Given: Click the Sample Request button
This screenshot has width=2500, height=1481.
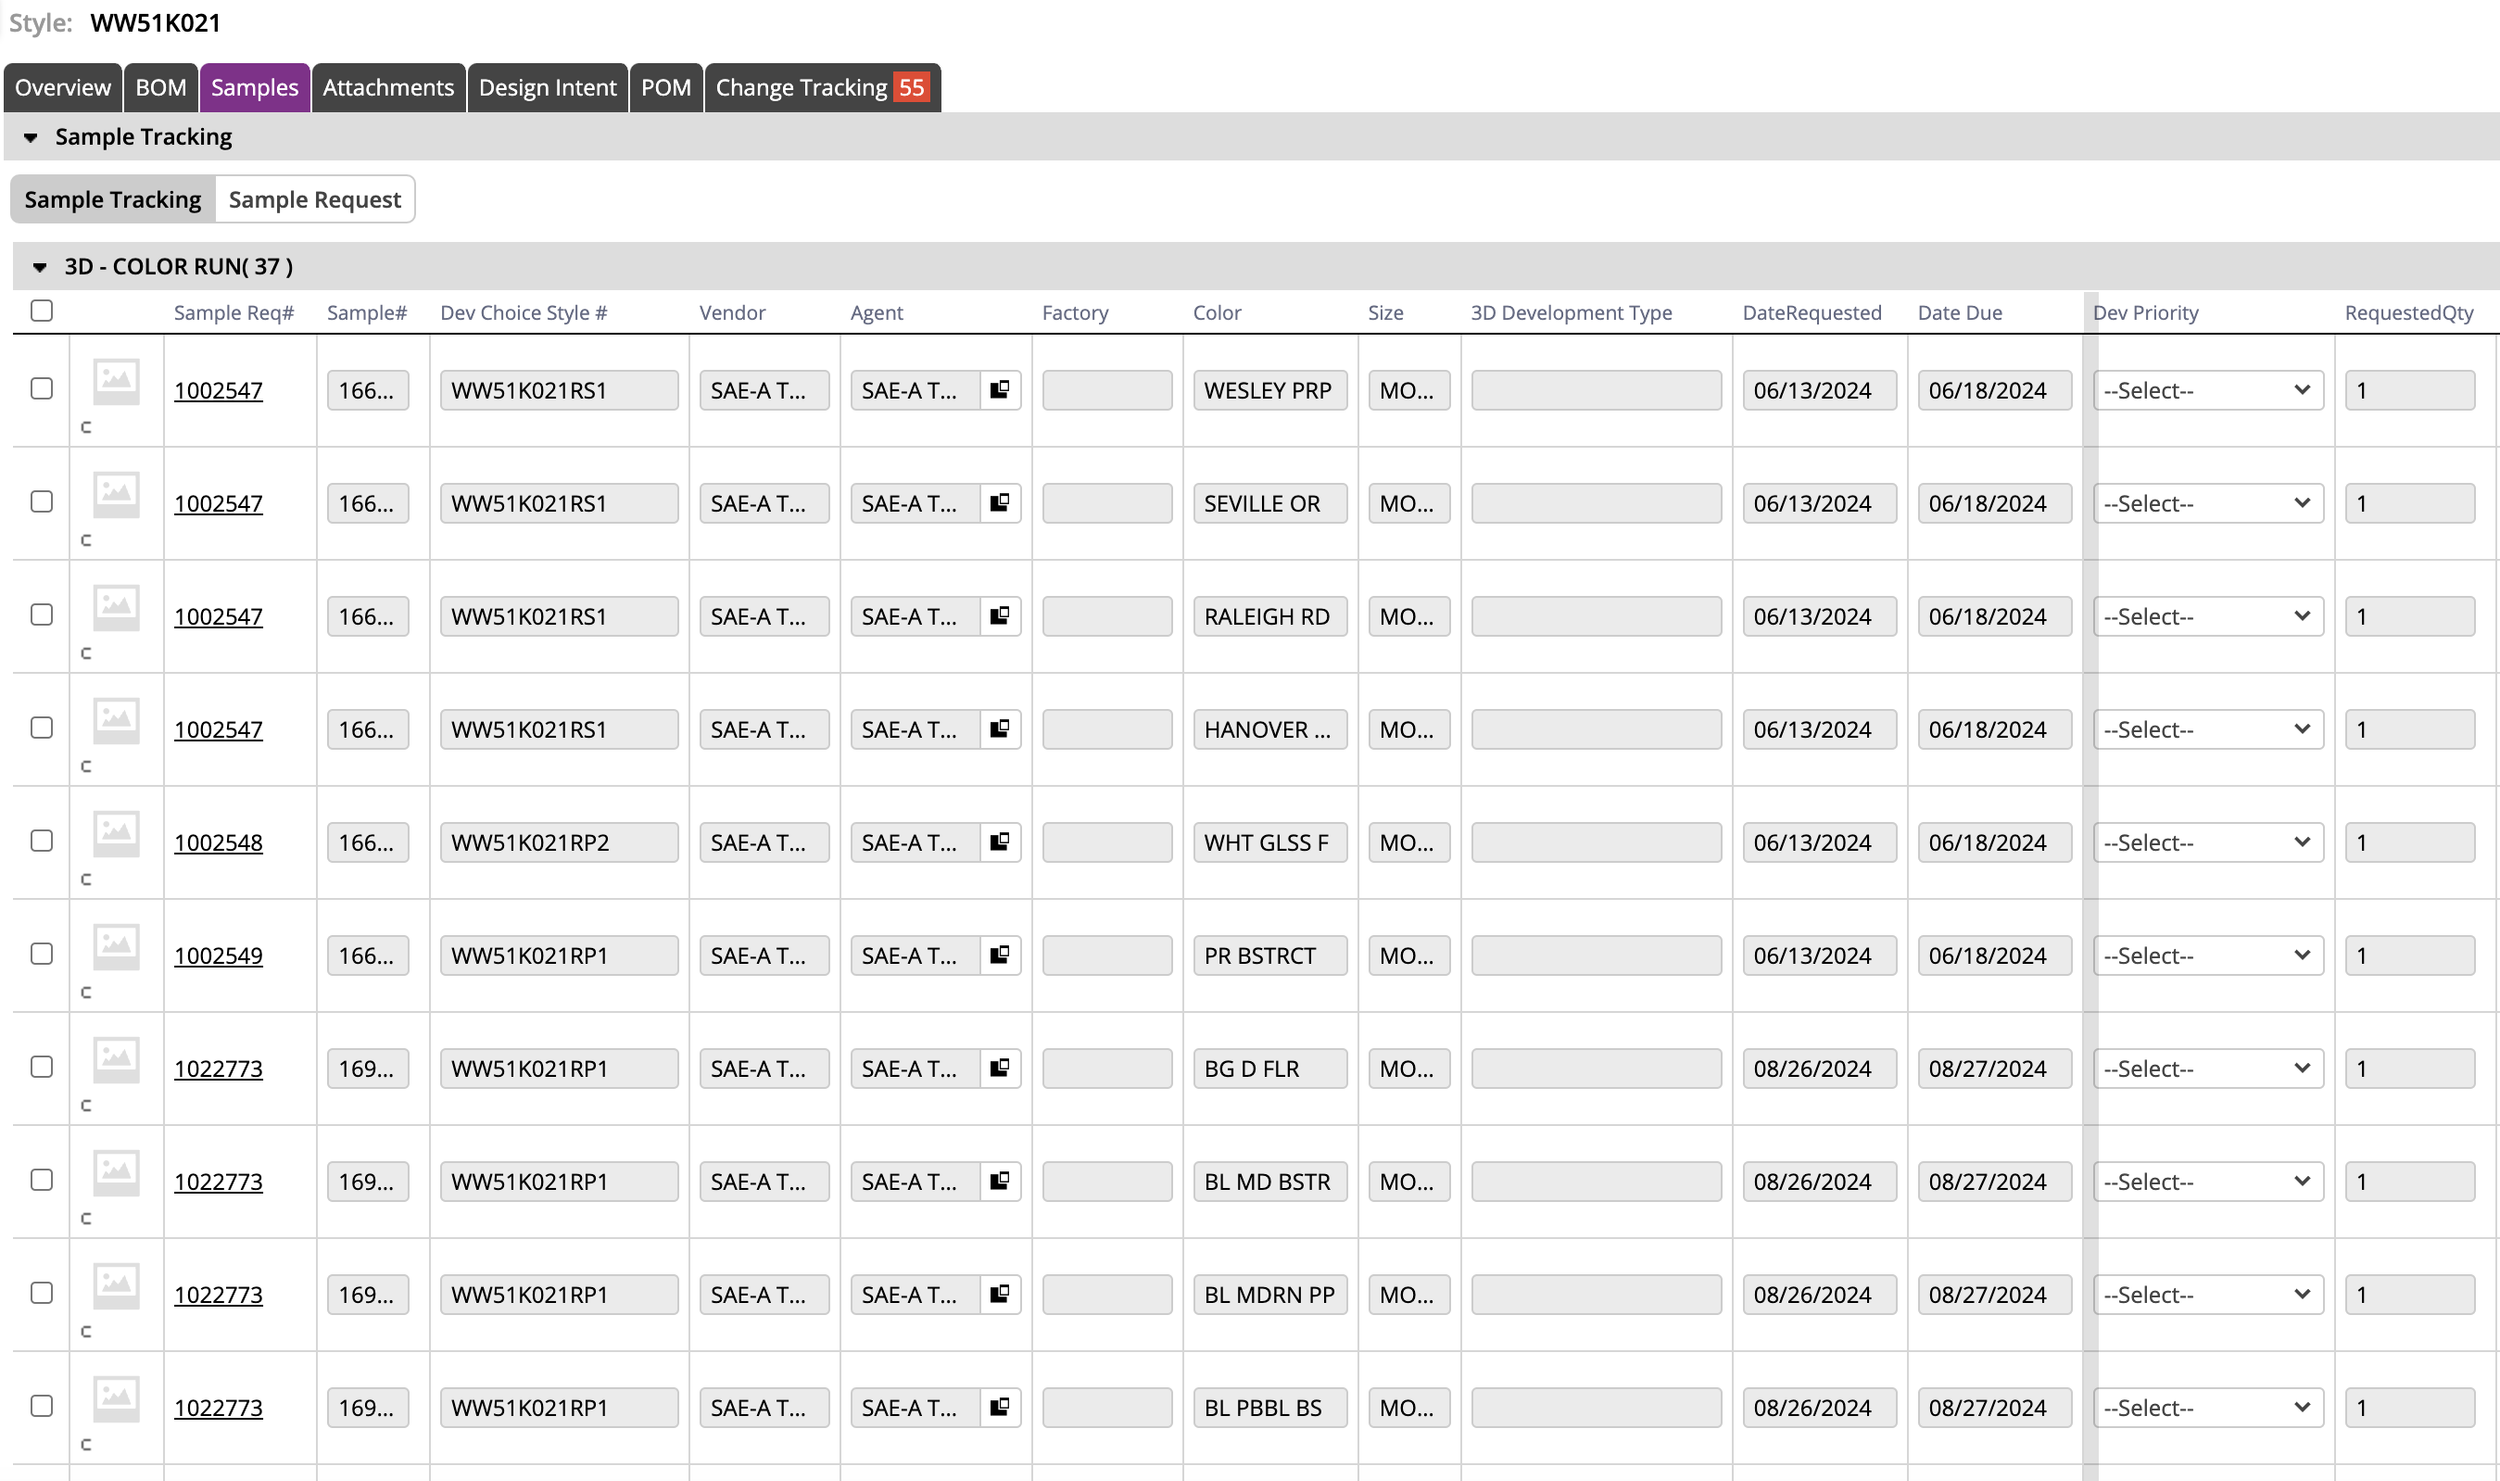Looking at the screenshot, I should coord(314,200).
